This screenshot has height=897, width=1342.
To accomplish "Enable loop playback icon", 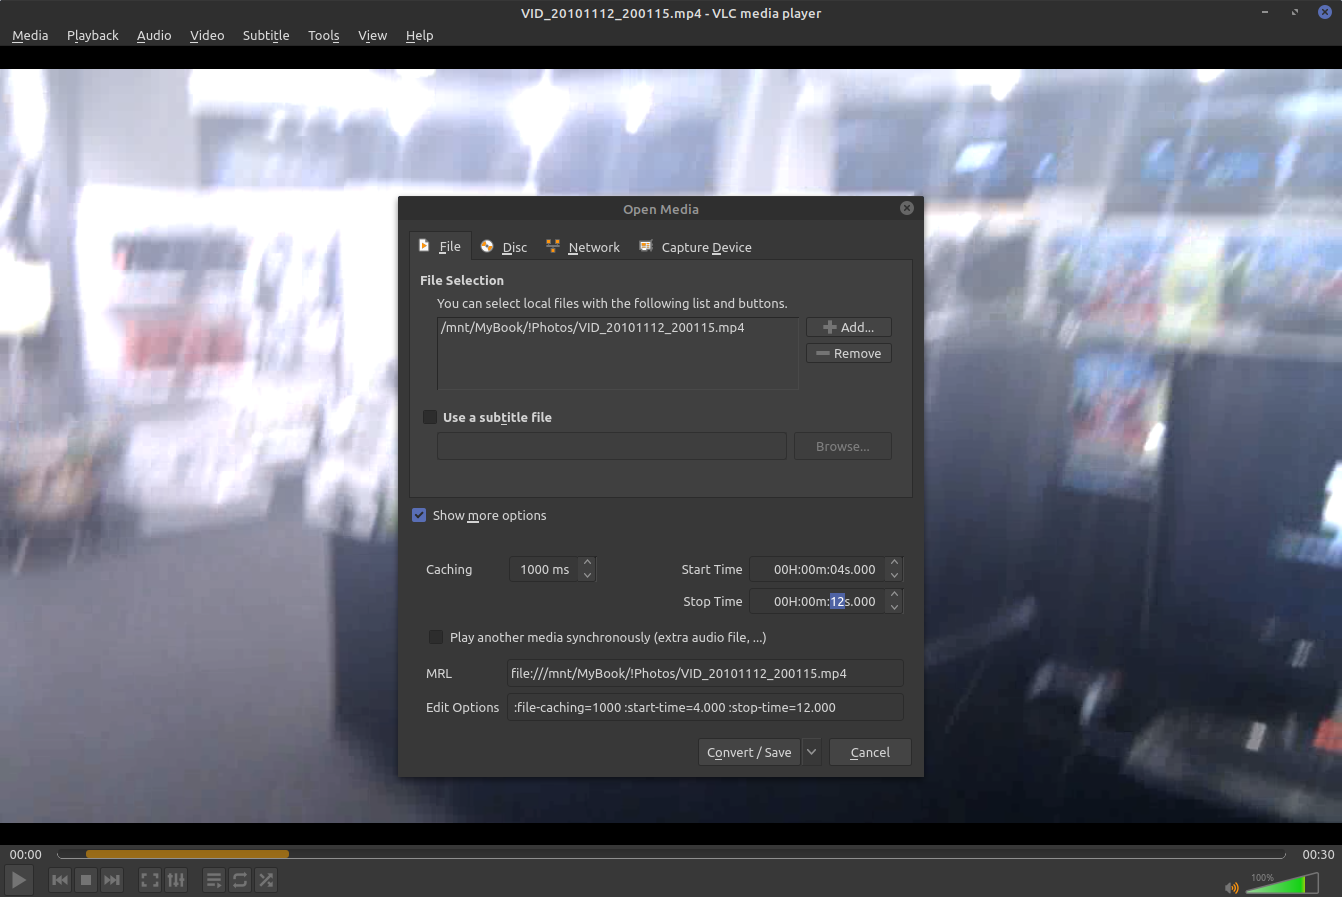I will 240,880.
